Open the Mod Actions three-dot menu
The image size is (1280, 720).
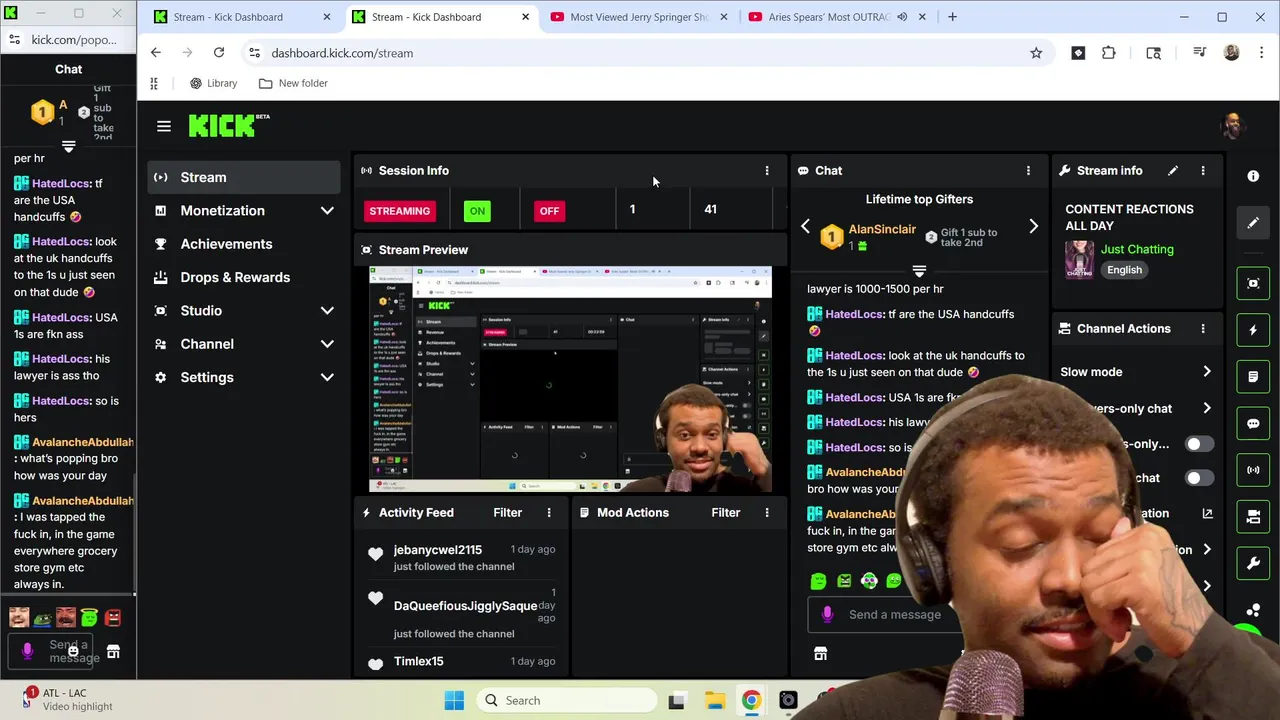[x=767, y=513]
